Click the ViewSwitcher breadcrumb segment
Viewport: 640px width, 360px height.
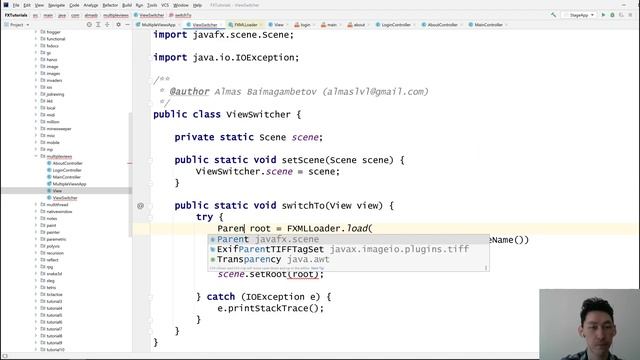(149, 15)
